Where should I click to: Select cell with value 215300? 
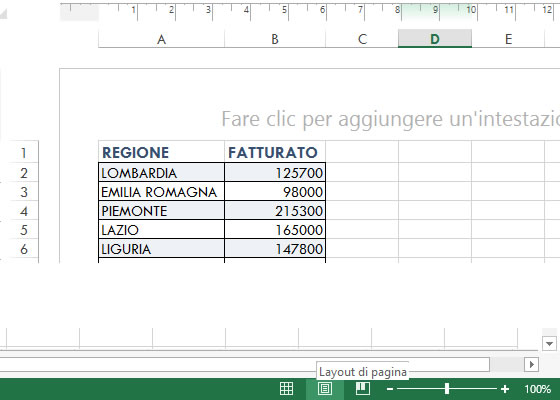coord(275,211)
